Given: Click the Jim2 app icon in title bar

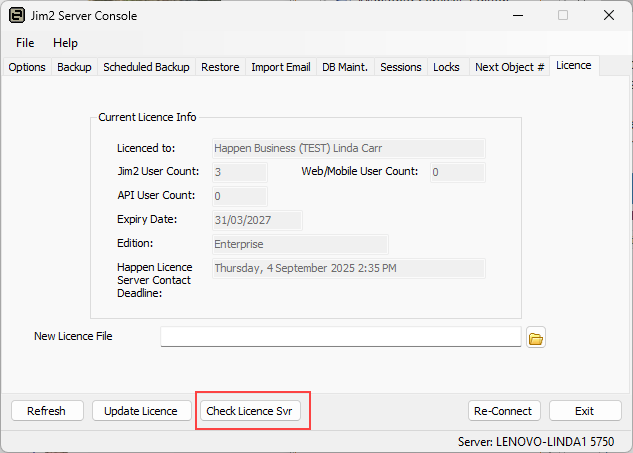Looking at the screenshot, I should point(17,15).
